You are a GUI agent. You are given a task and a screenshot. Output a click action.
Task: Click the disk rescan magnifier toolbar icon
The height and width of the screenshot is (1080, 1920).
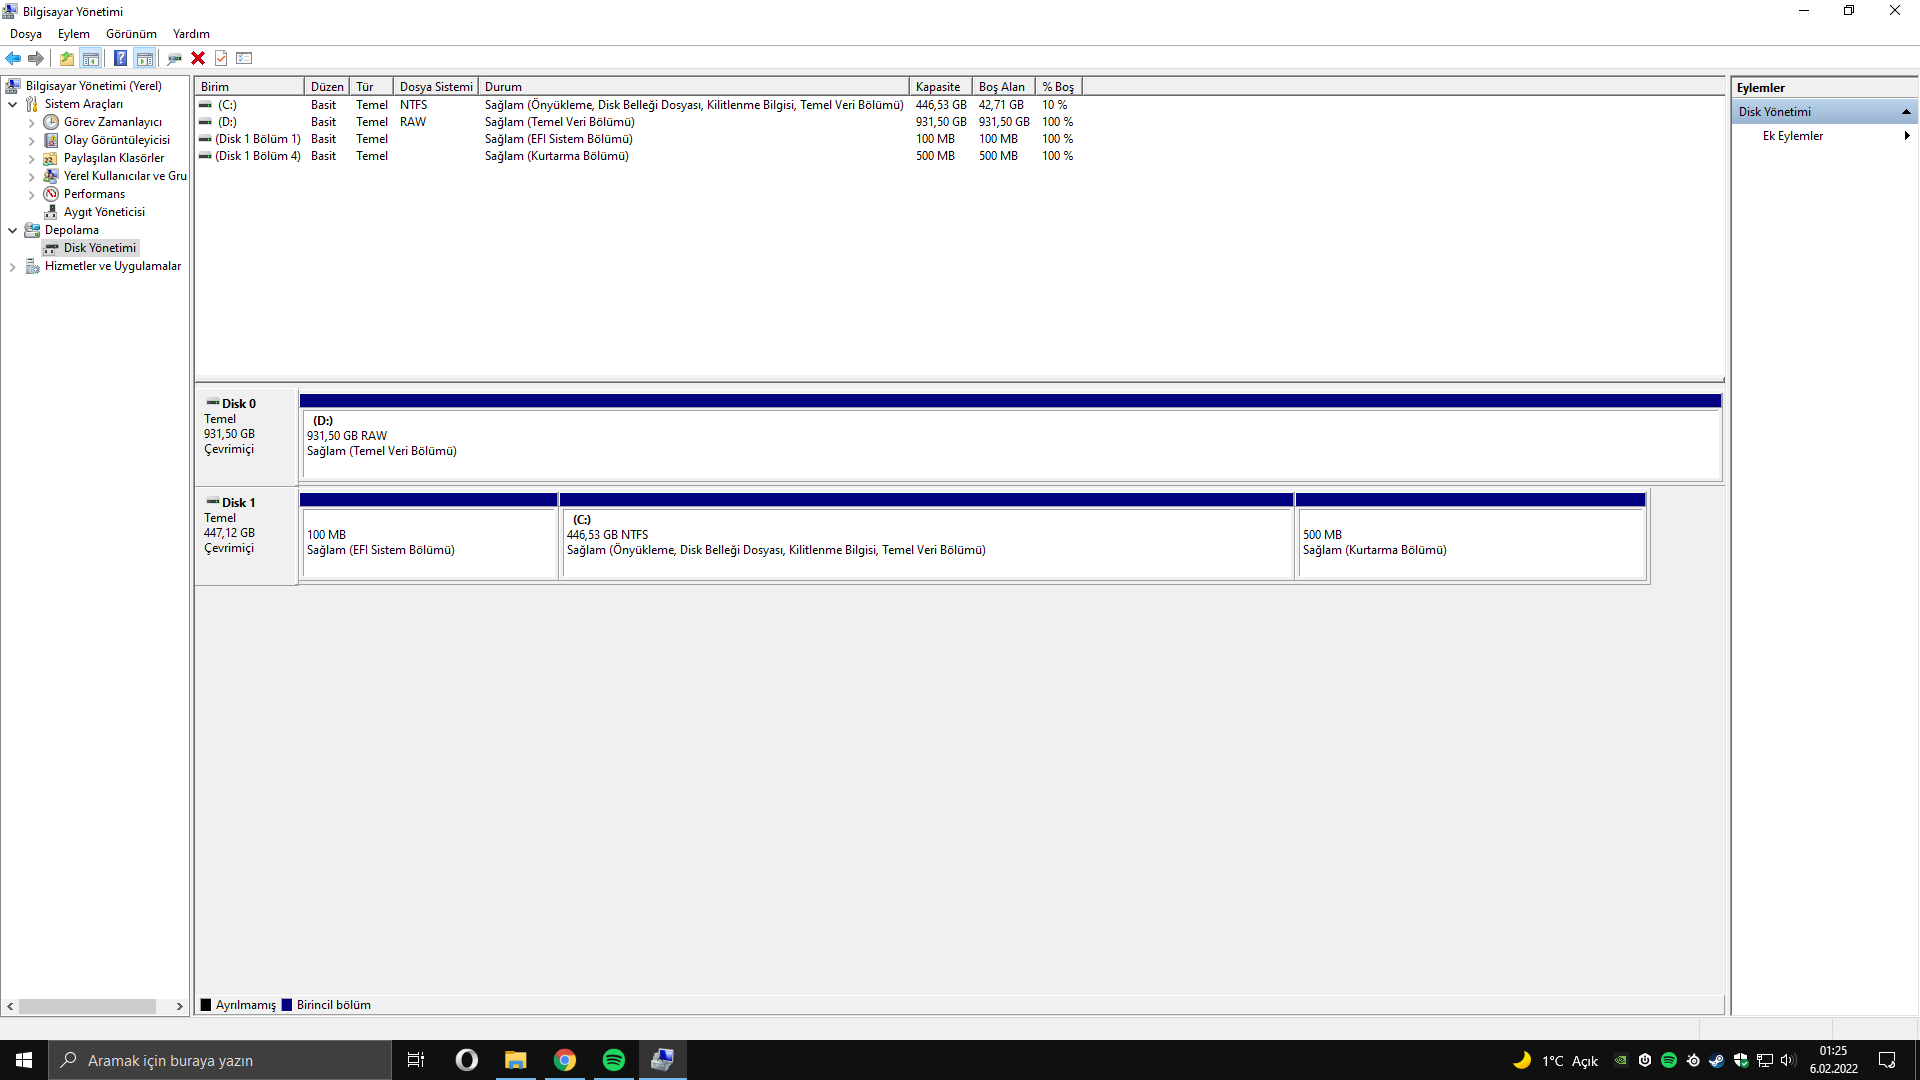click(174, 58)
